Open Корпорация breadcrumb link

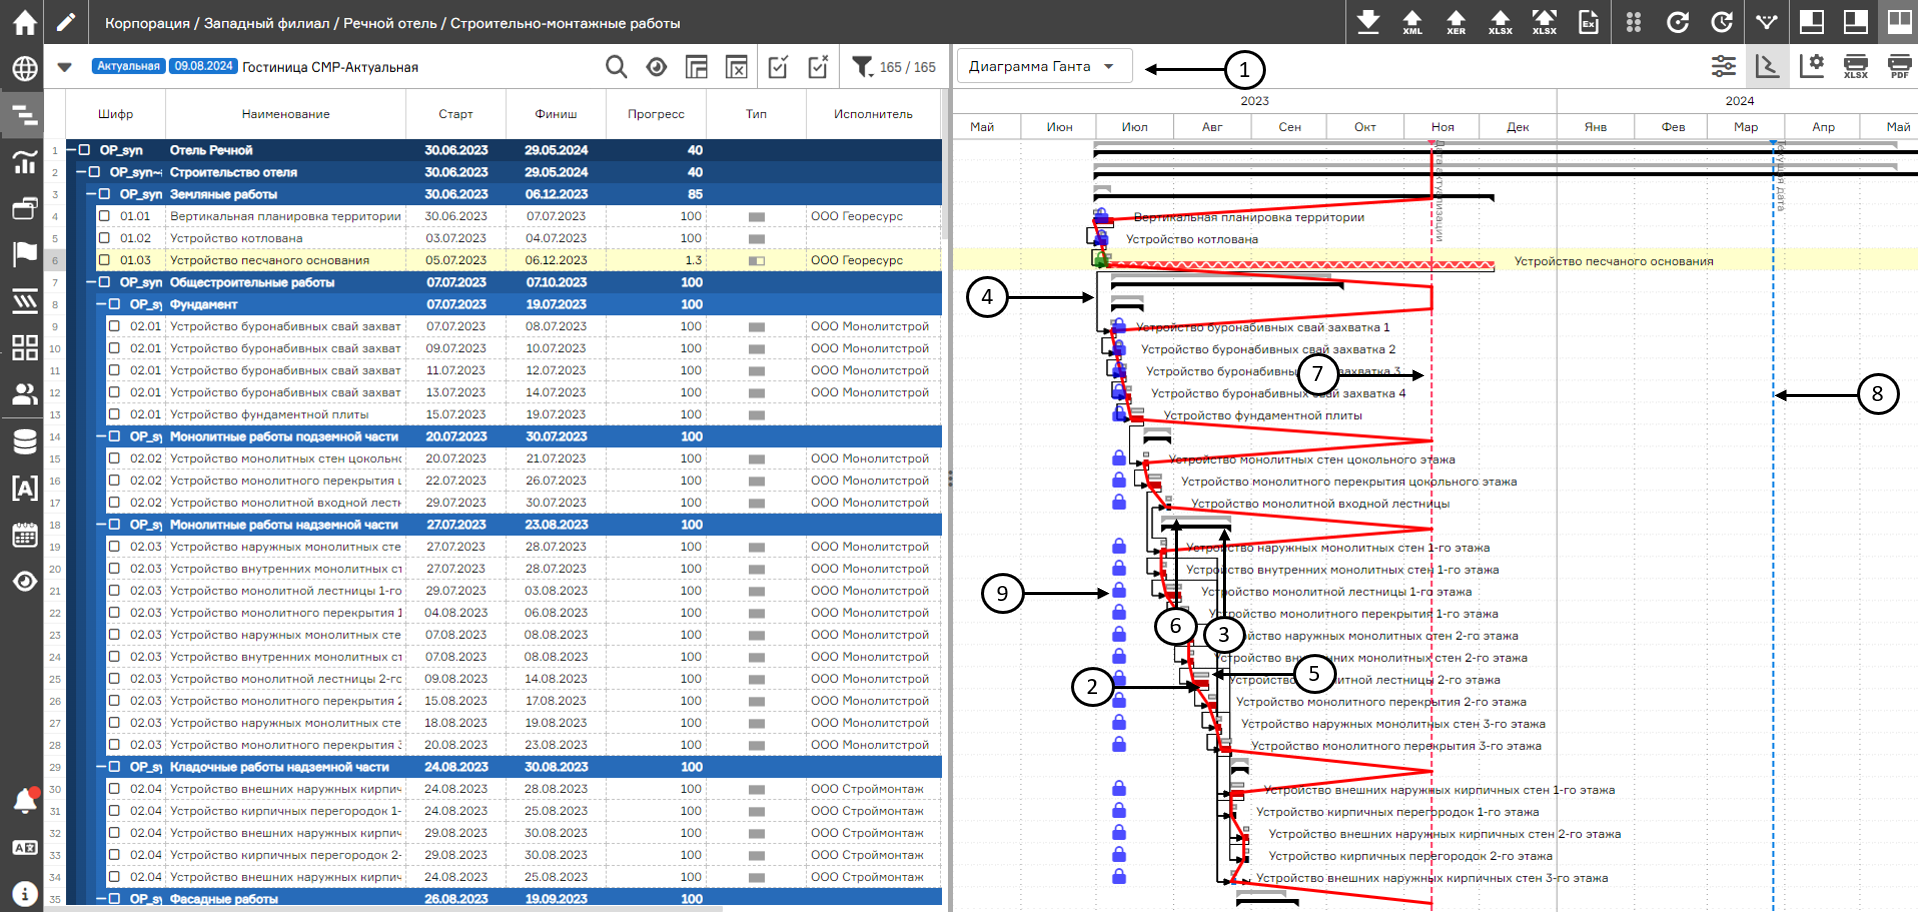click(147, 23)
